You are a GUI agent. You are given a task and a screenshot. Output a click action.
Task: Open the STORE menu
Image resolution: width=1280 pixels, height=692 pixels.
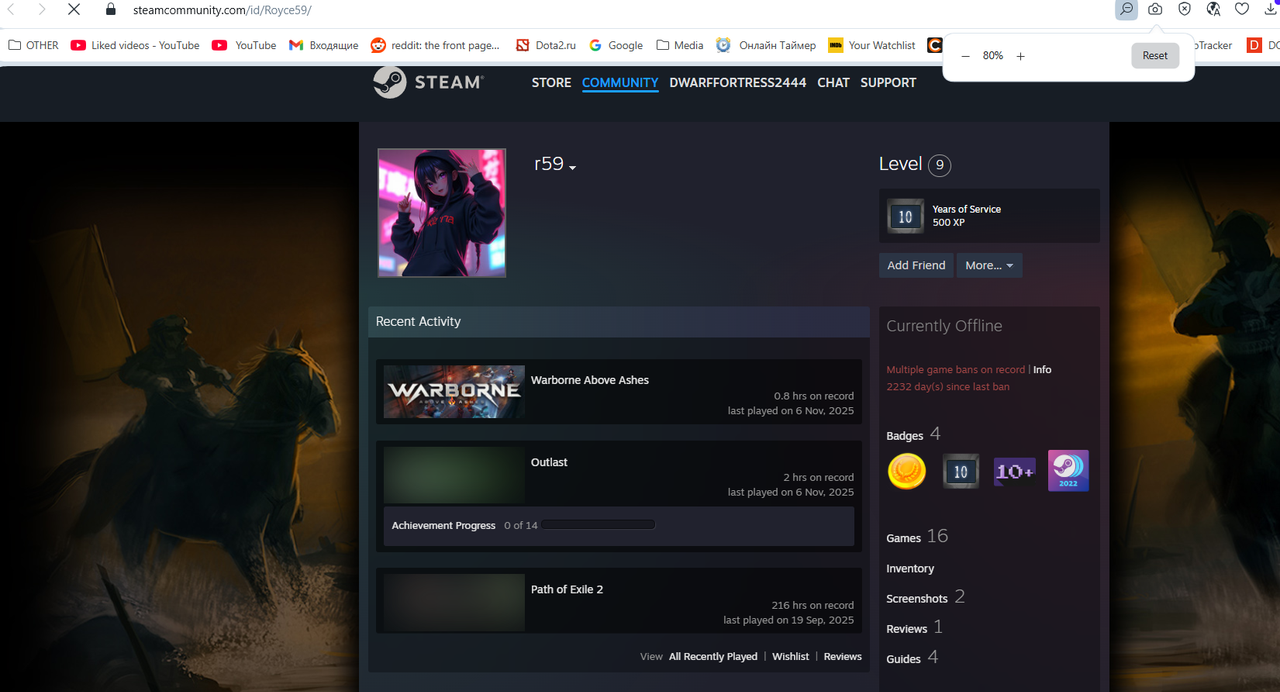point(551,83)
